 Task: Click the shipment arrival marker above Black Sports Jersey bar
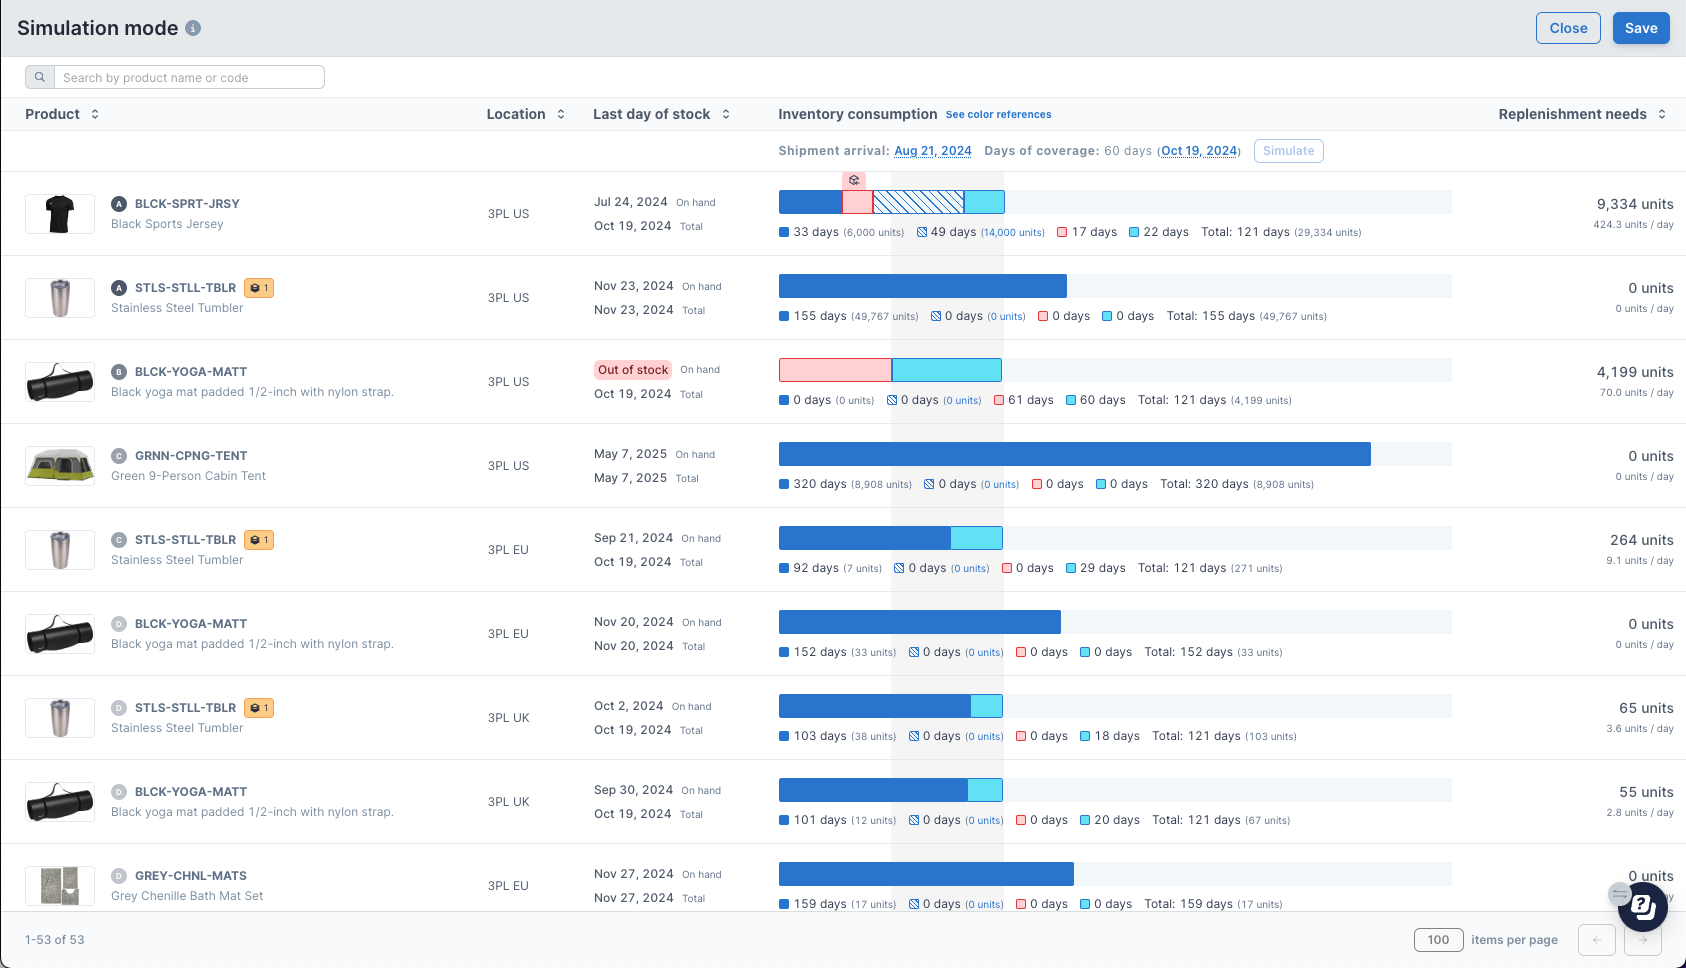[x=854, y=180]
